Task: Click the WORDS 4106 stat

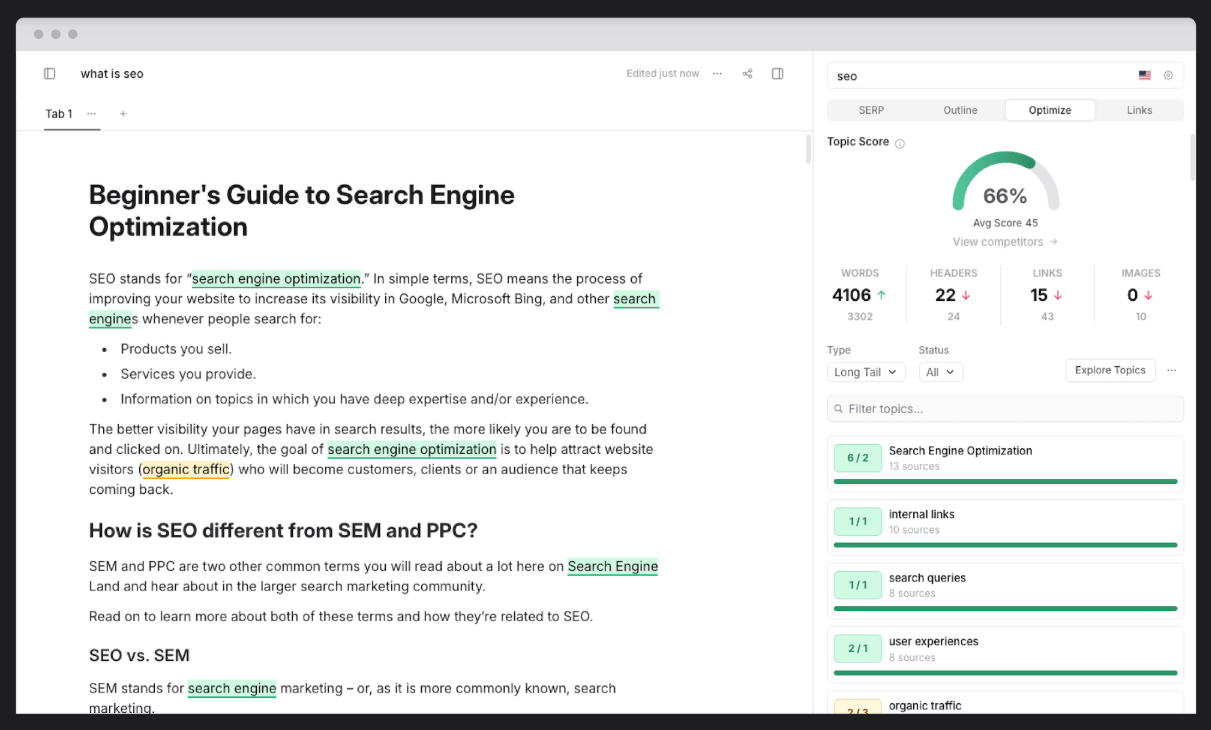Action: [x=859, y=295]
